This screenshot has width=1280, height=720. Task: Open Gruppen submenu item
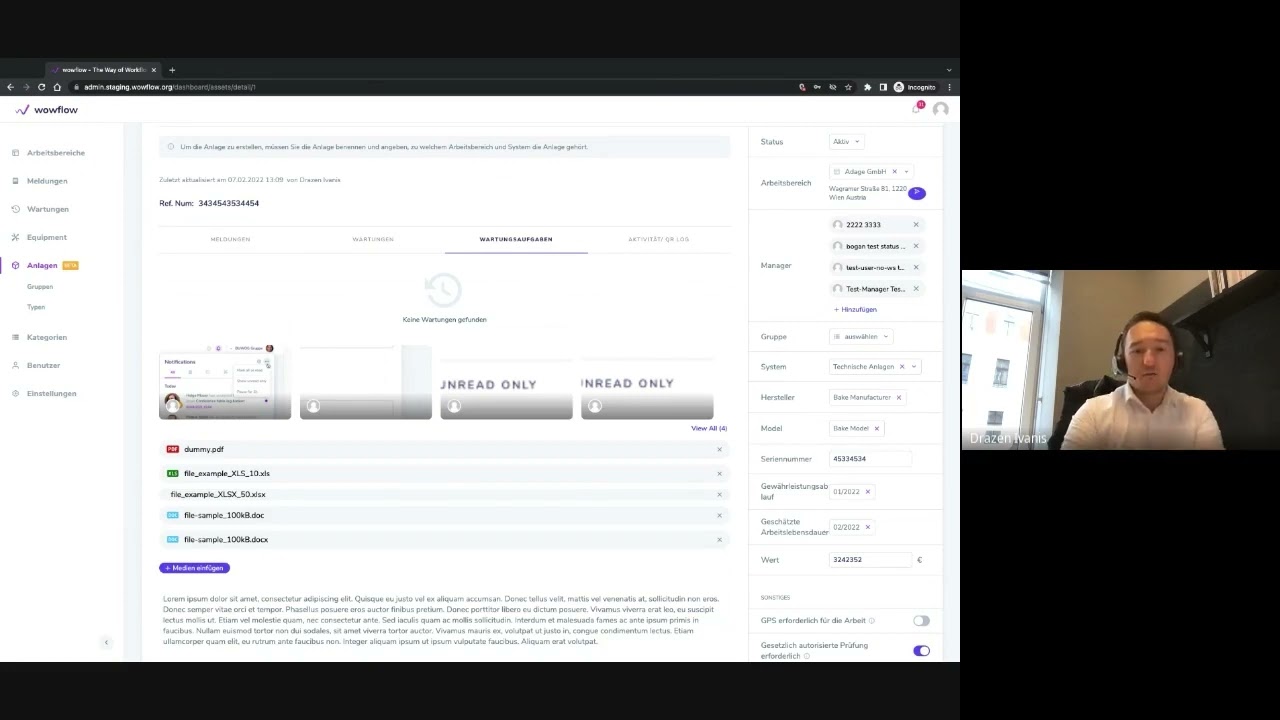point(40,287)
